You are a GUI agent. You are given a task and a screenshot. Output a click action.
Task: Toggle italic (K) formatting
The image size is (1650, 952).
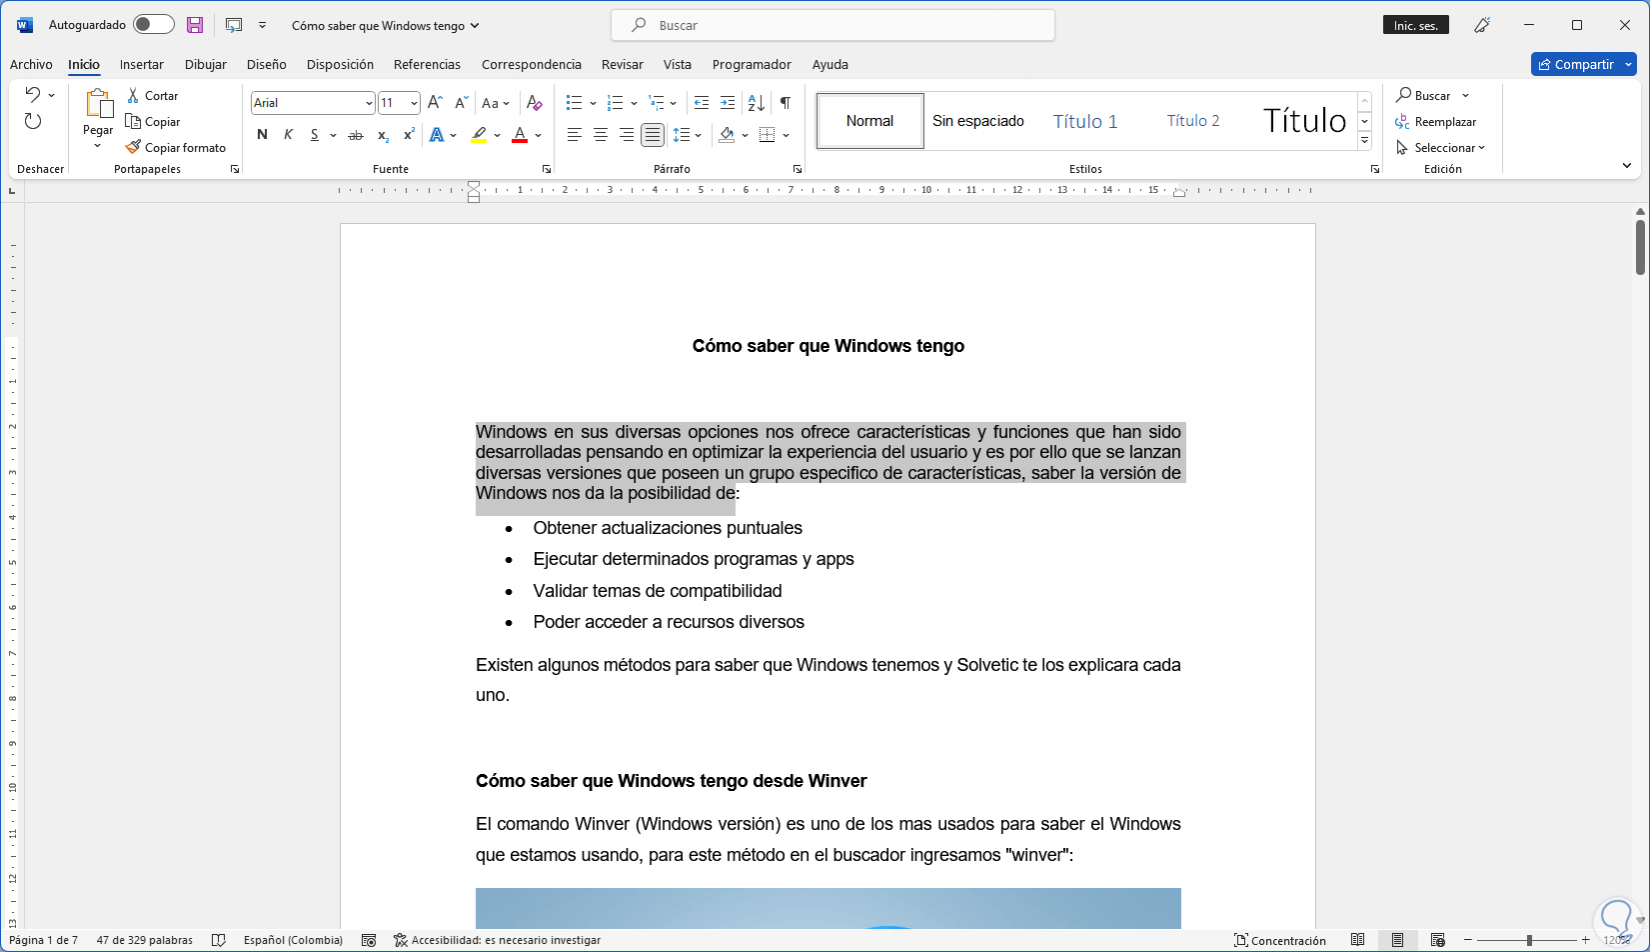point(288,135)
